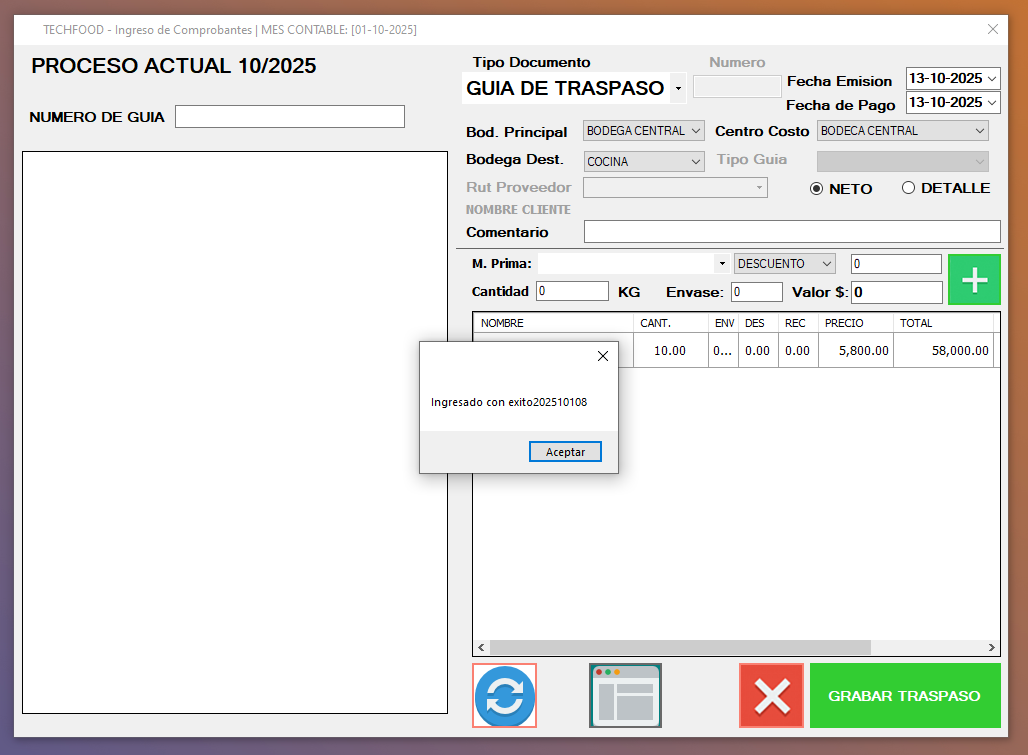
Task: Click the NOMBRE column header
Action: (x=552, y=323)
